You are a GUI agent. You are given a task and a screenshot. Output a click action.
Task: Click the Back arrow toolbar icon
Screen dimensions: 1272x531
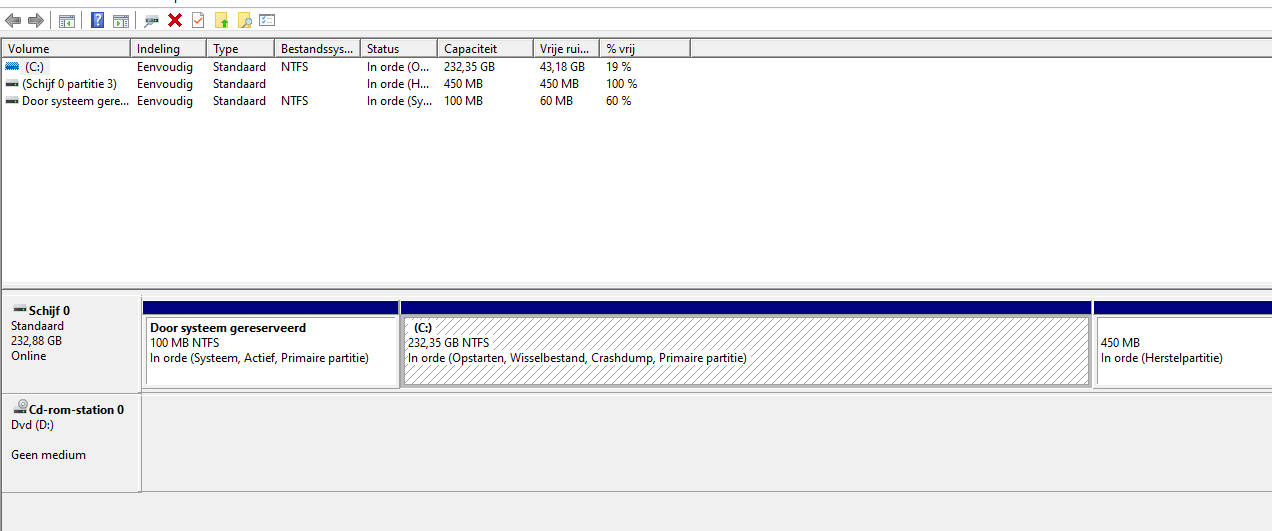pyautogui.click(x=13, y=20)
